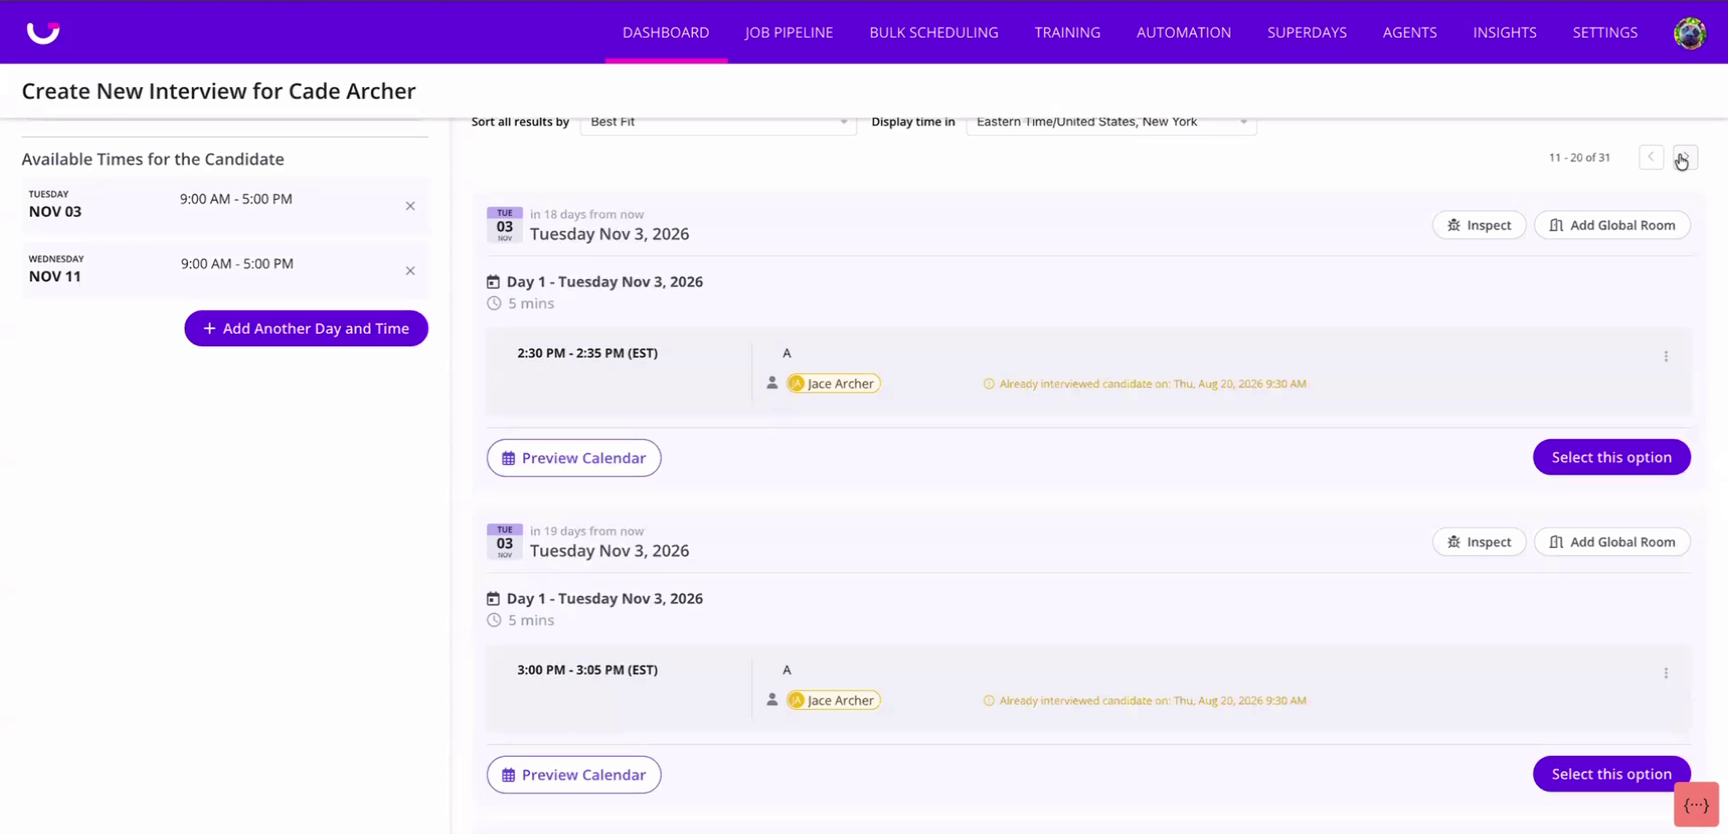Open three-dot menu for 3:00 PM slot
Viewport: 1728px width, 834px height.
1666,673
